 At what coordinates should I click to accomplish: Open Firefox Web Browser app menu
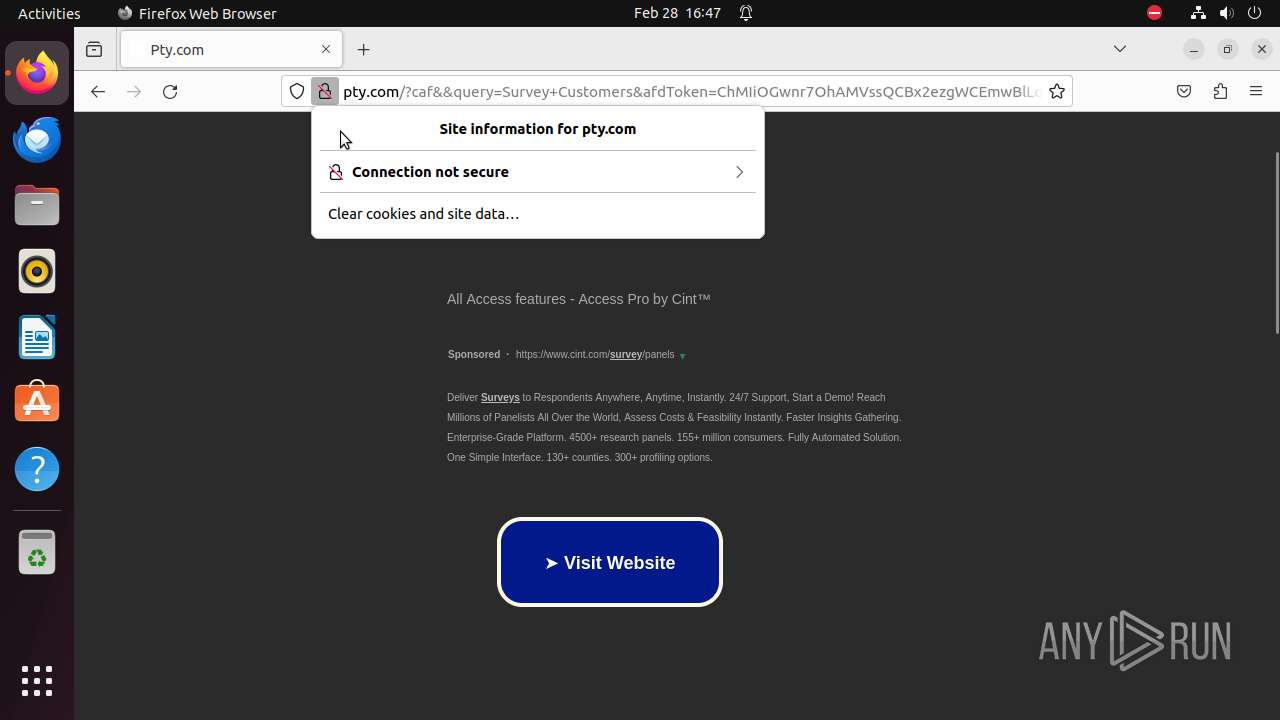click(x=197, y=13)
